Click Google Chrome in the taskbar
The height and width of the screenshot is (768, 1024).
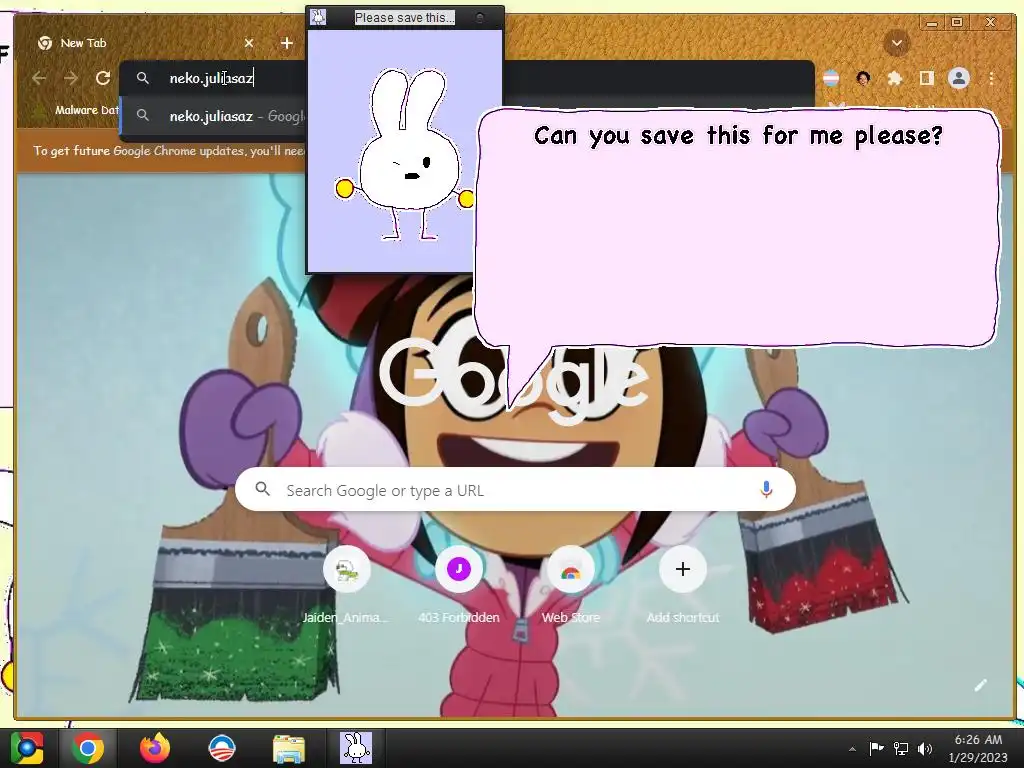[88, 748]
